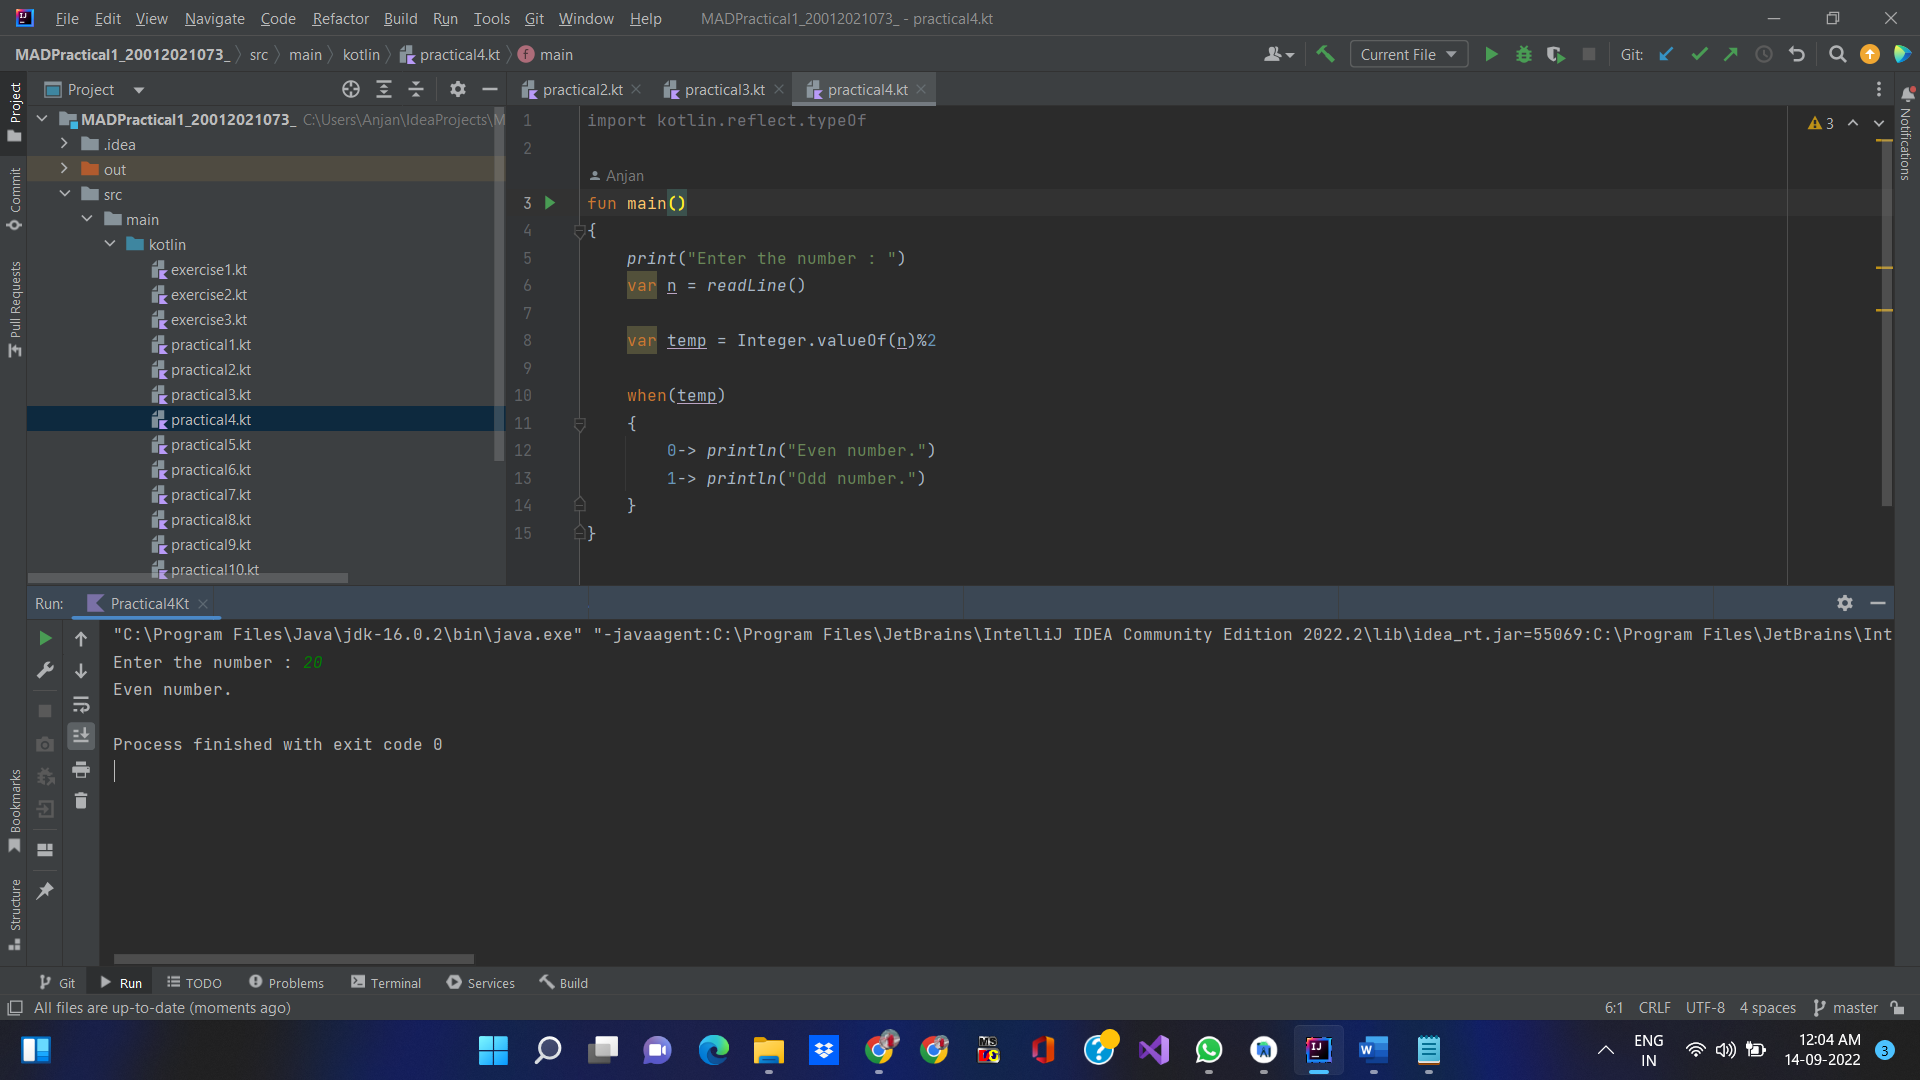Toggle soft-wrap in the console output
Screen dimensions: 1920x1080
[81, 705]
